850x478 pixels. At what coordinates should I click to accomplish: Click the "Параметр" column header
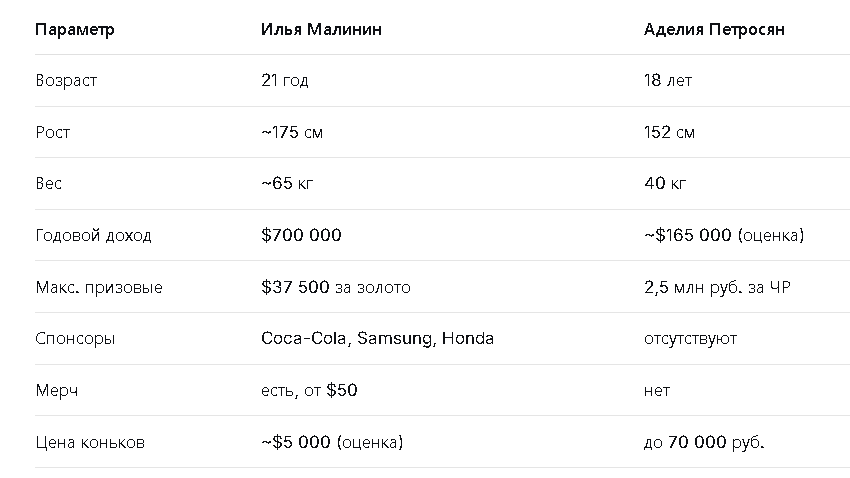[75, 29]
